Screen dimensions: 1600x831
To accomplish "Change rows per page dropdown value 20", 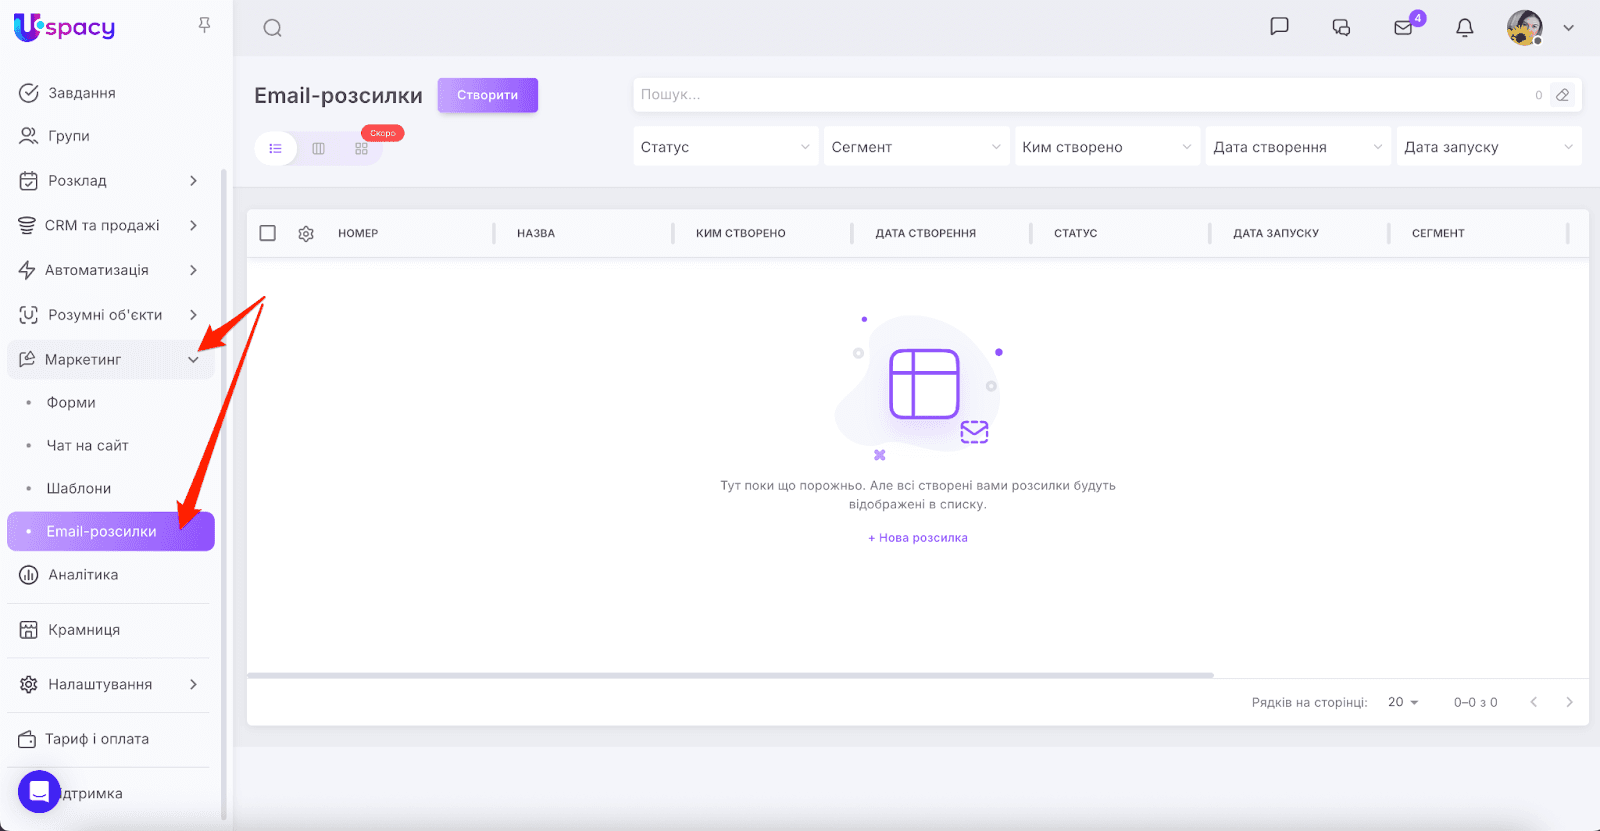I will (1402, 702).
